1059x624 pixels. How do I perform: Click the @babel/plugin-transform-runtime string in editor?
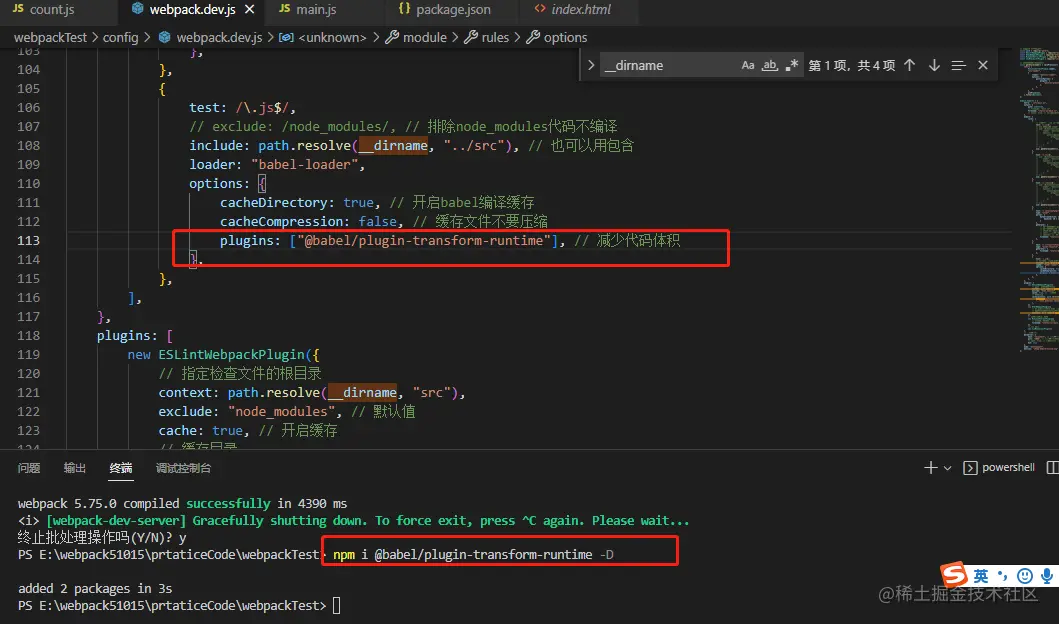[x=423, y=240]
